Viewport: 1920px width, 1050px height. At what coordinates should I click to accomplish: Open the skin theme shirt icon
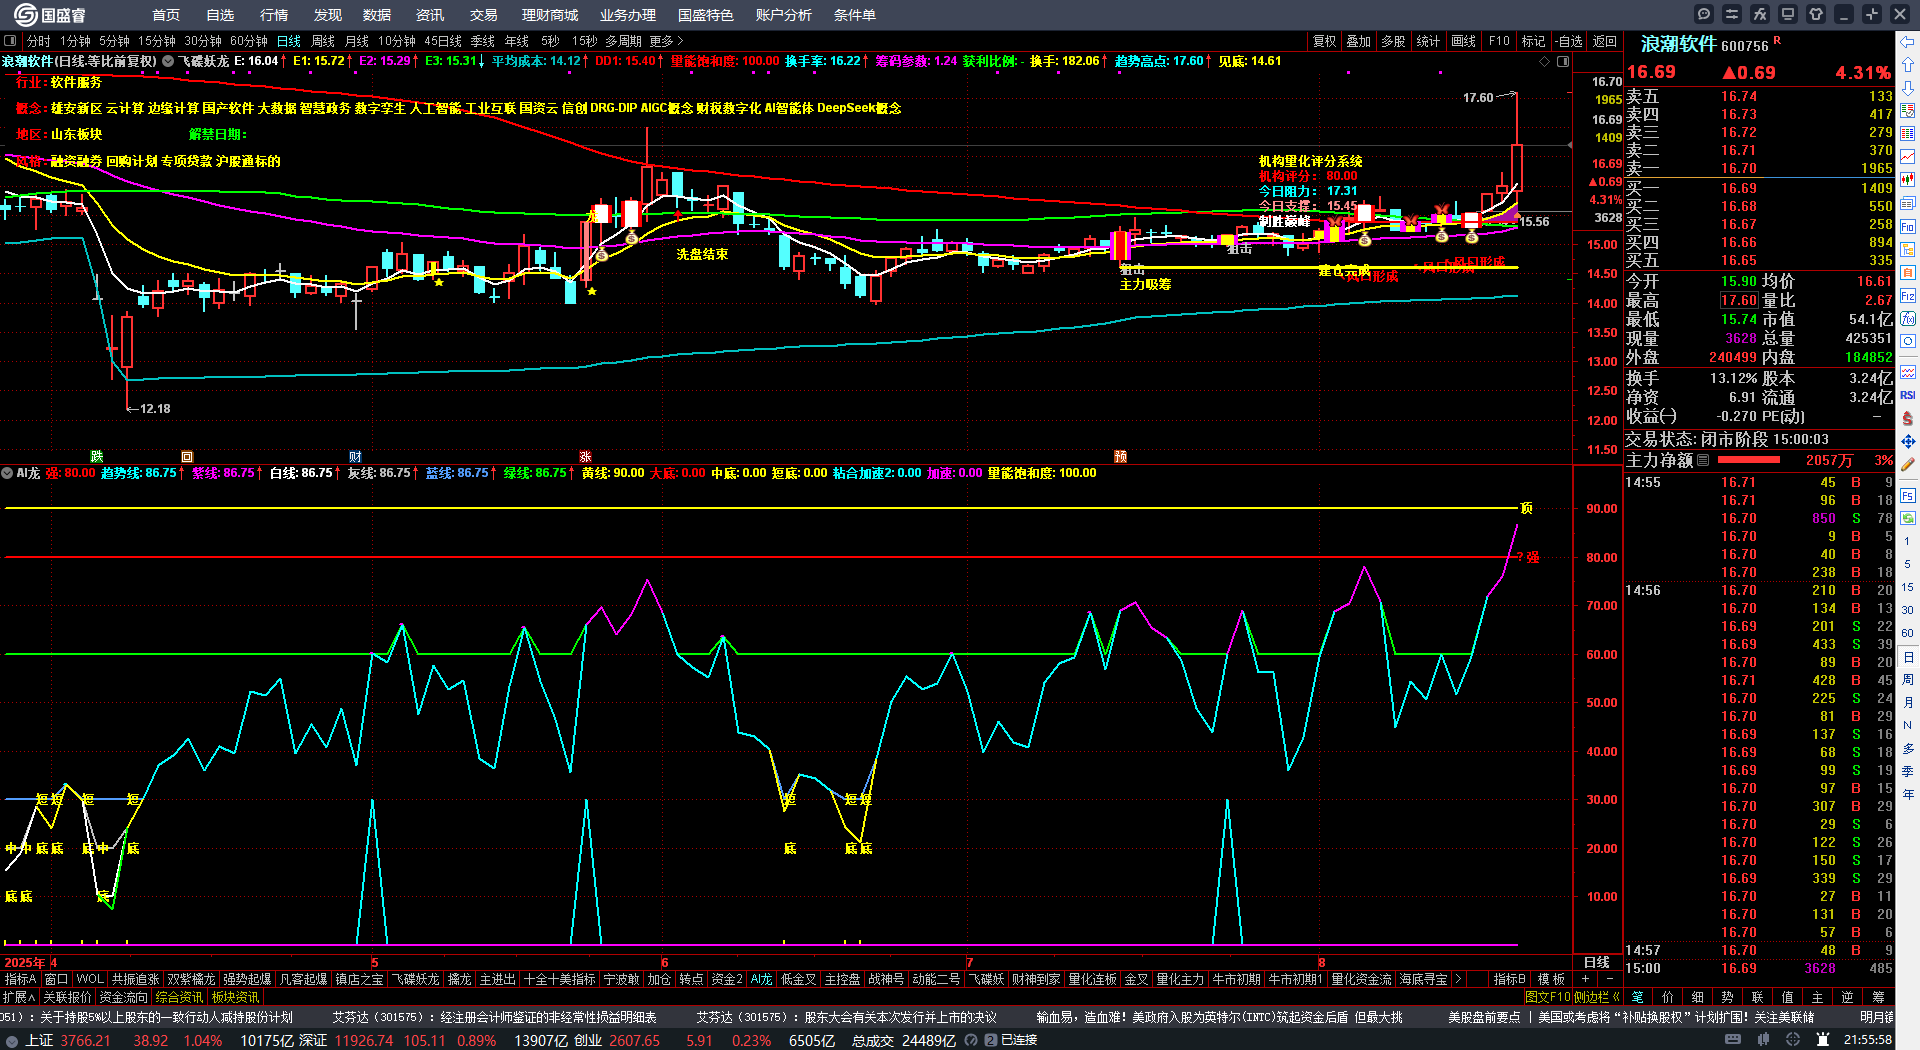click(x=1816, y=14)
